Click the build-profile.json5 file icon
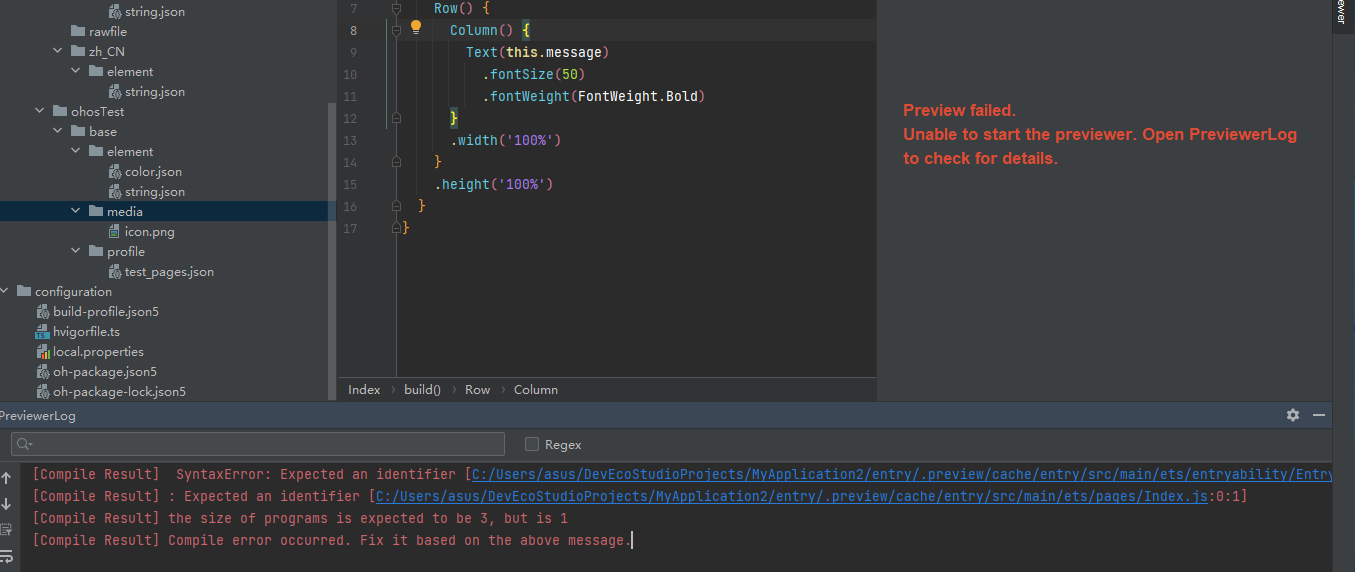Image resolution: width=1355 pixels, height=572 pixels. point(43,311)
